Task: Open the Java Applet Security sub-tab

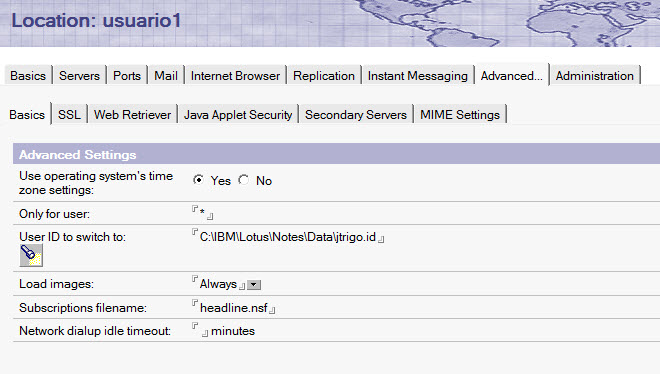Action: pos(238,114)
